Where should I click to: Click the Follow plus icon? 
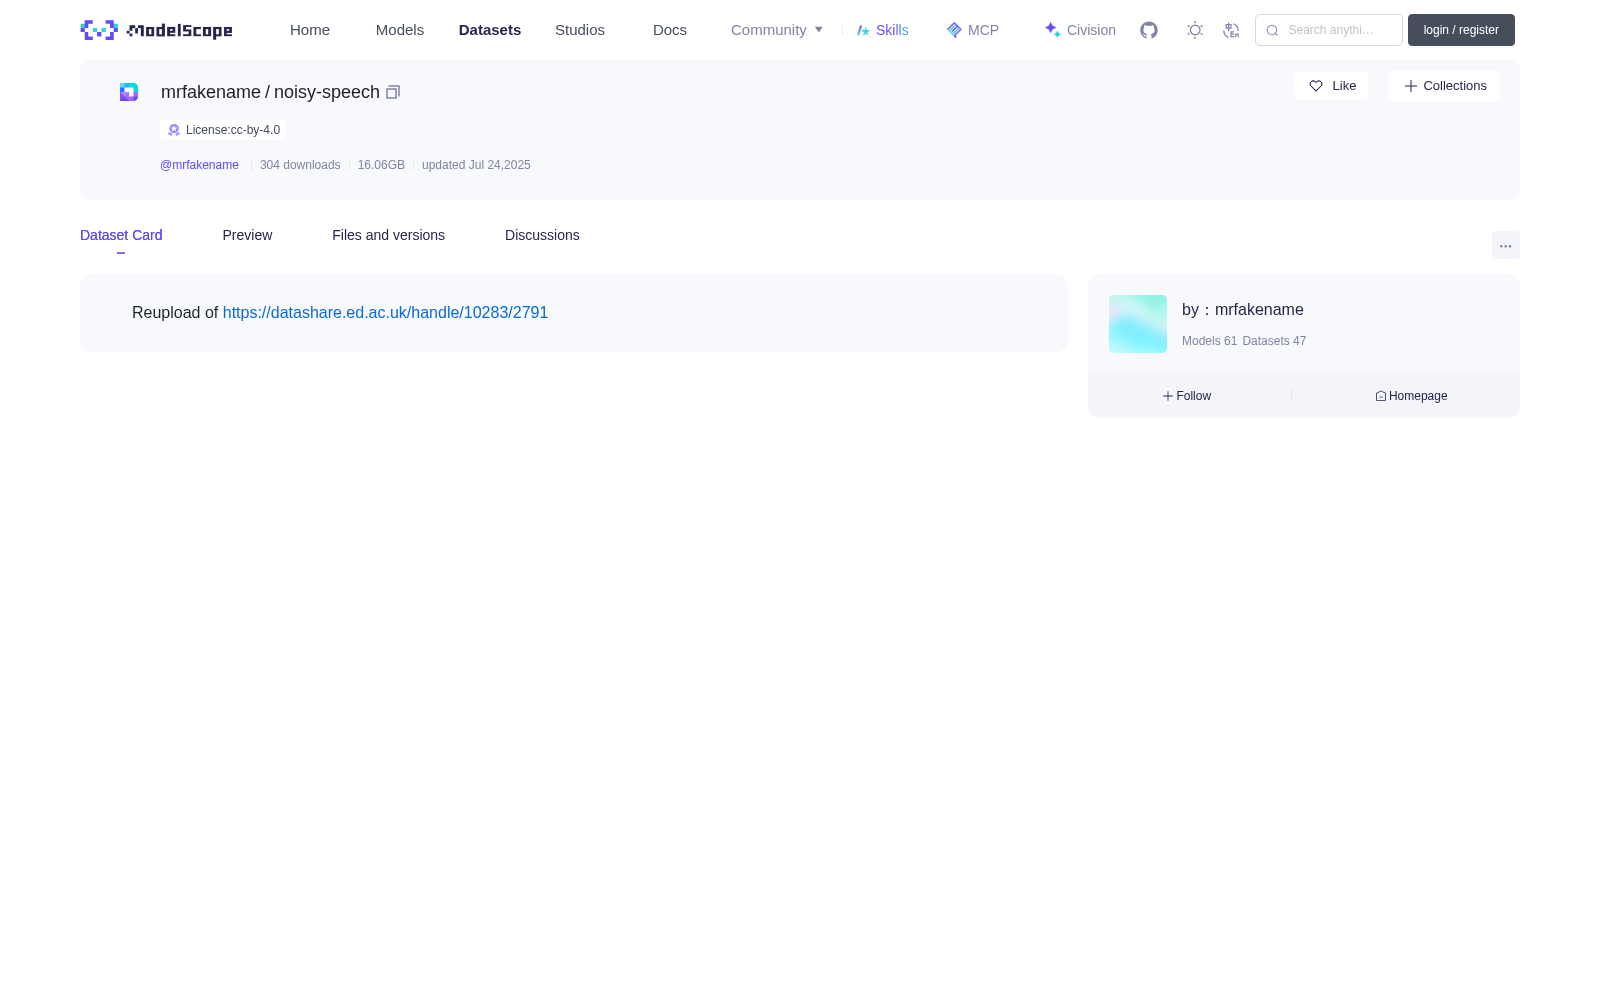1168,396
